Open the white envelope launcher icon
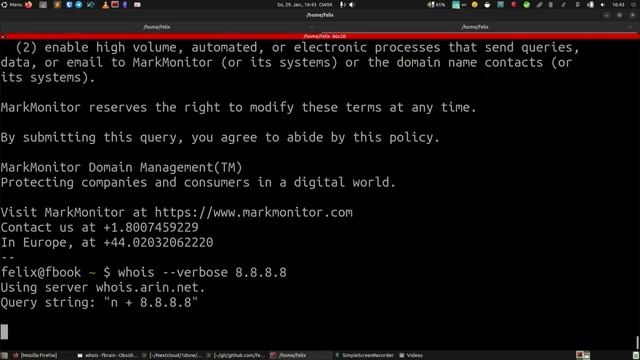Viewport: 640px width, 360px height. click(x=137, y=4)
